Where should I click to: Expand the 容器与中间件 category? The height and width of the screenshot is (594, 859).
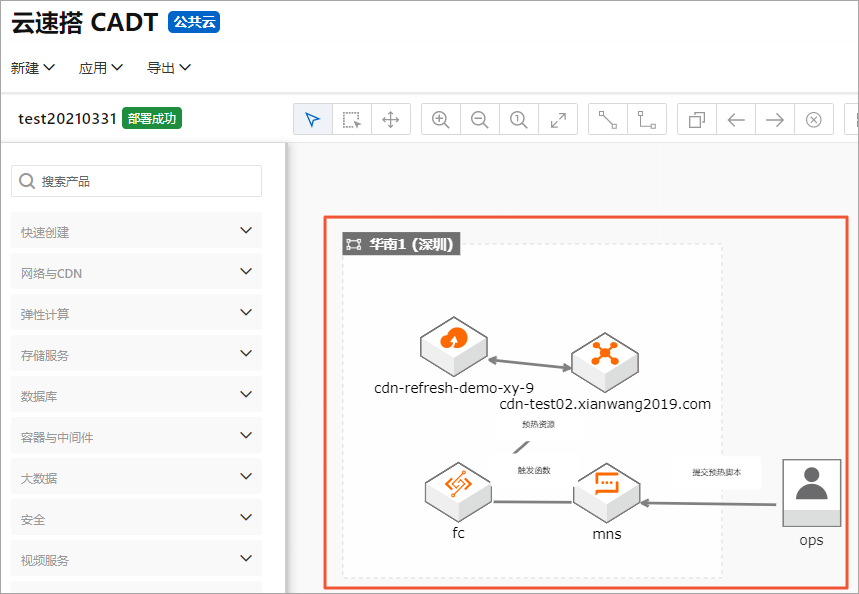click(136, 436)
